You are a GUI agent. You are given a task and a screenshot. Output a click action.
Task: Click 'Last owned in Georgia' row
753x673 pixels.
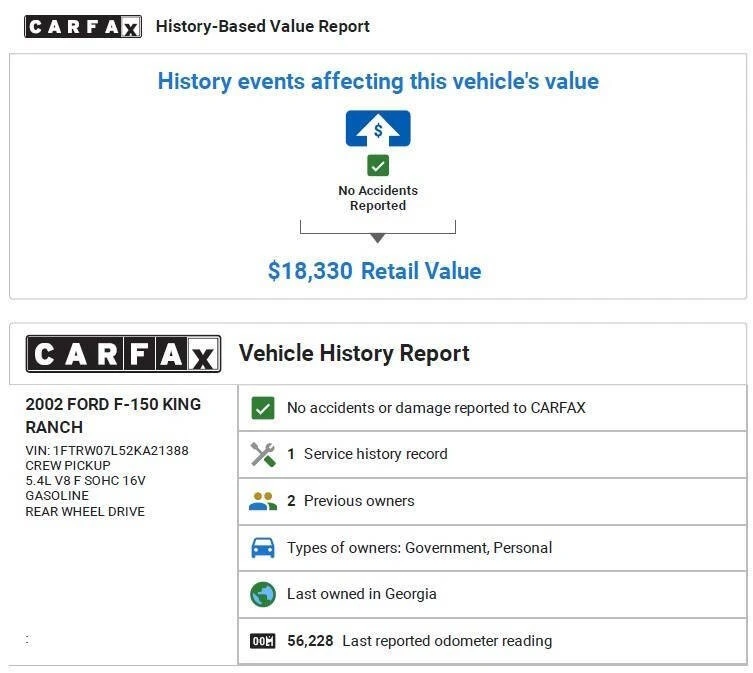(492, 594)
